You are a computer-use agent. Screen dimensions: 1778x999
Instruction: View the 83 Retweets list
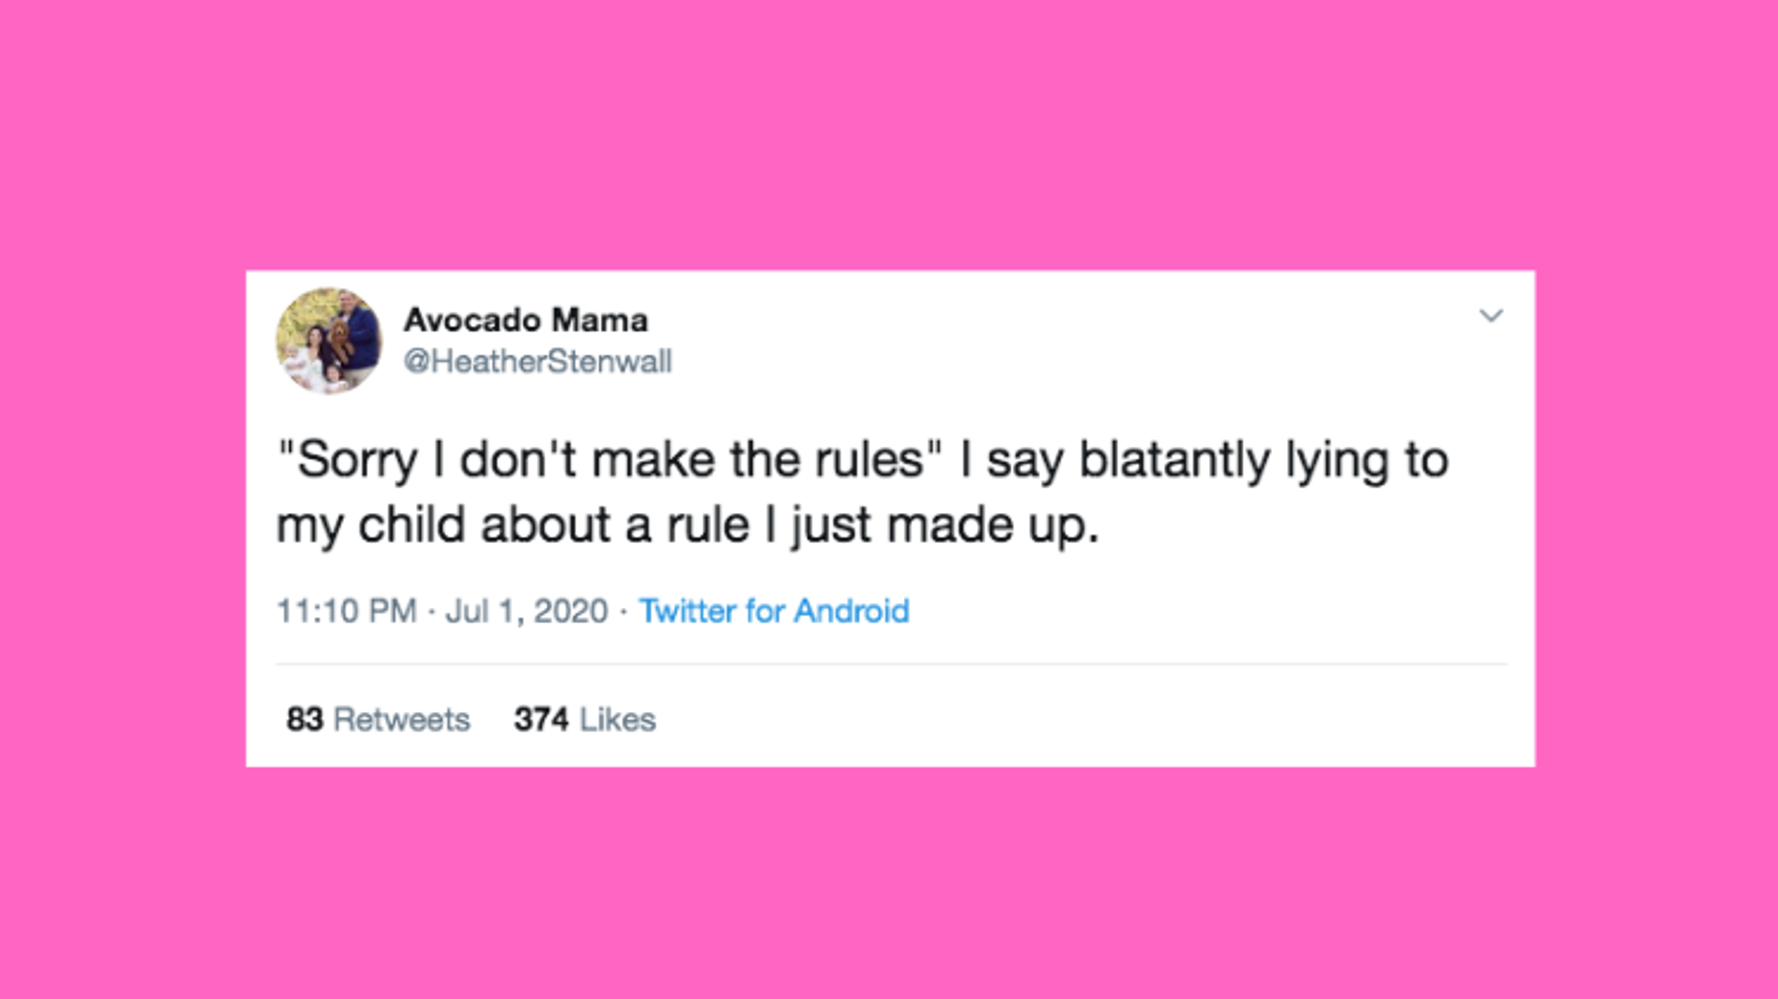[378, 719]
